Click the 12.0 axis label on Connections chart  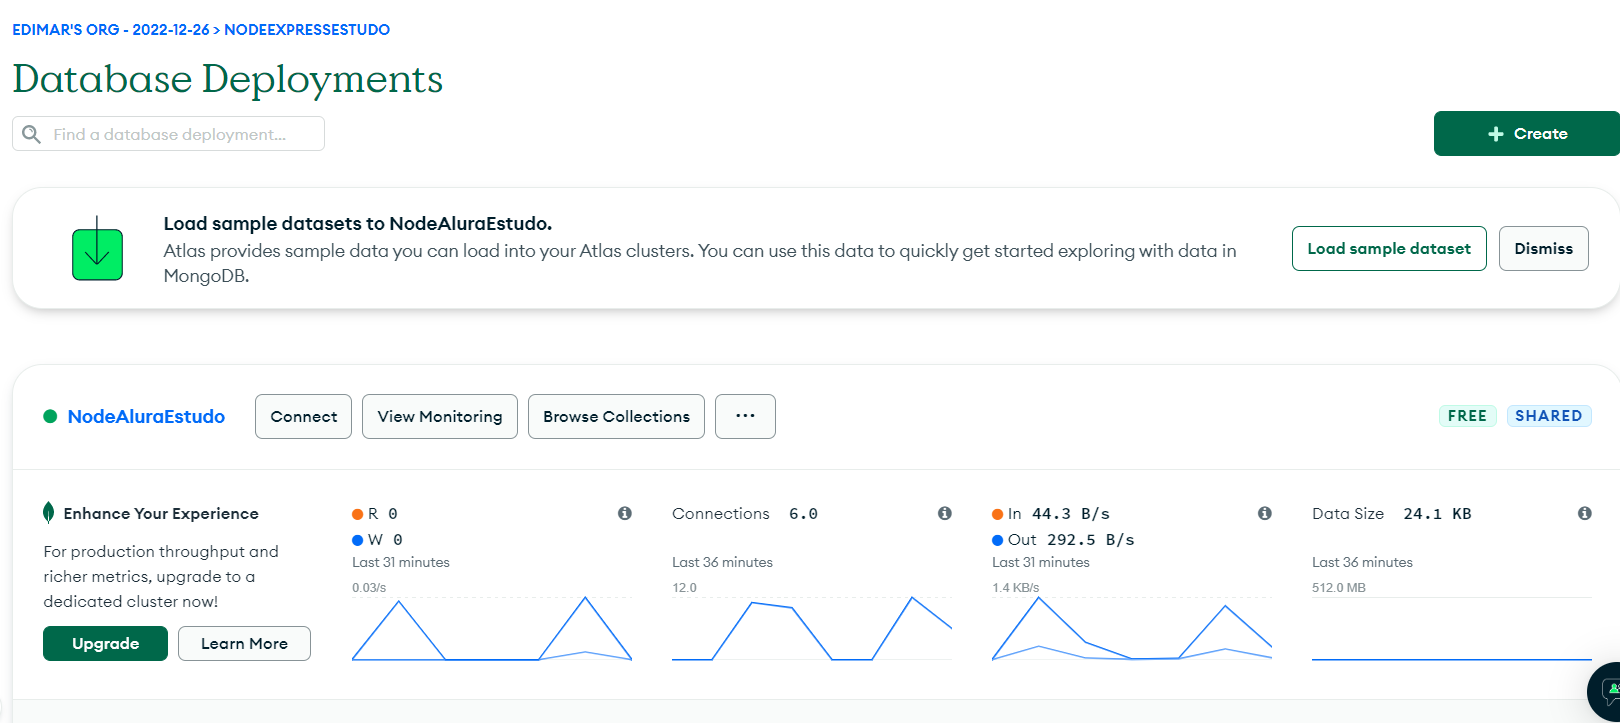[x=684, y=588]
